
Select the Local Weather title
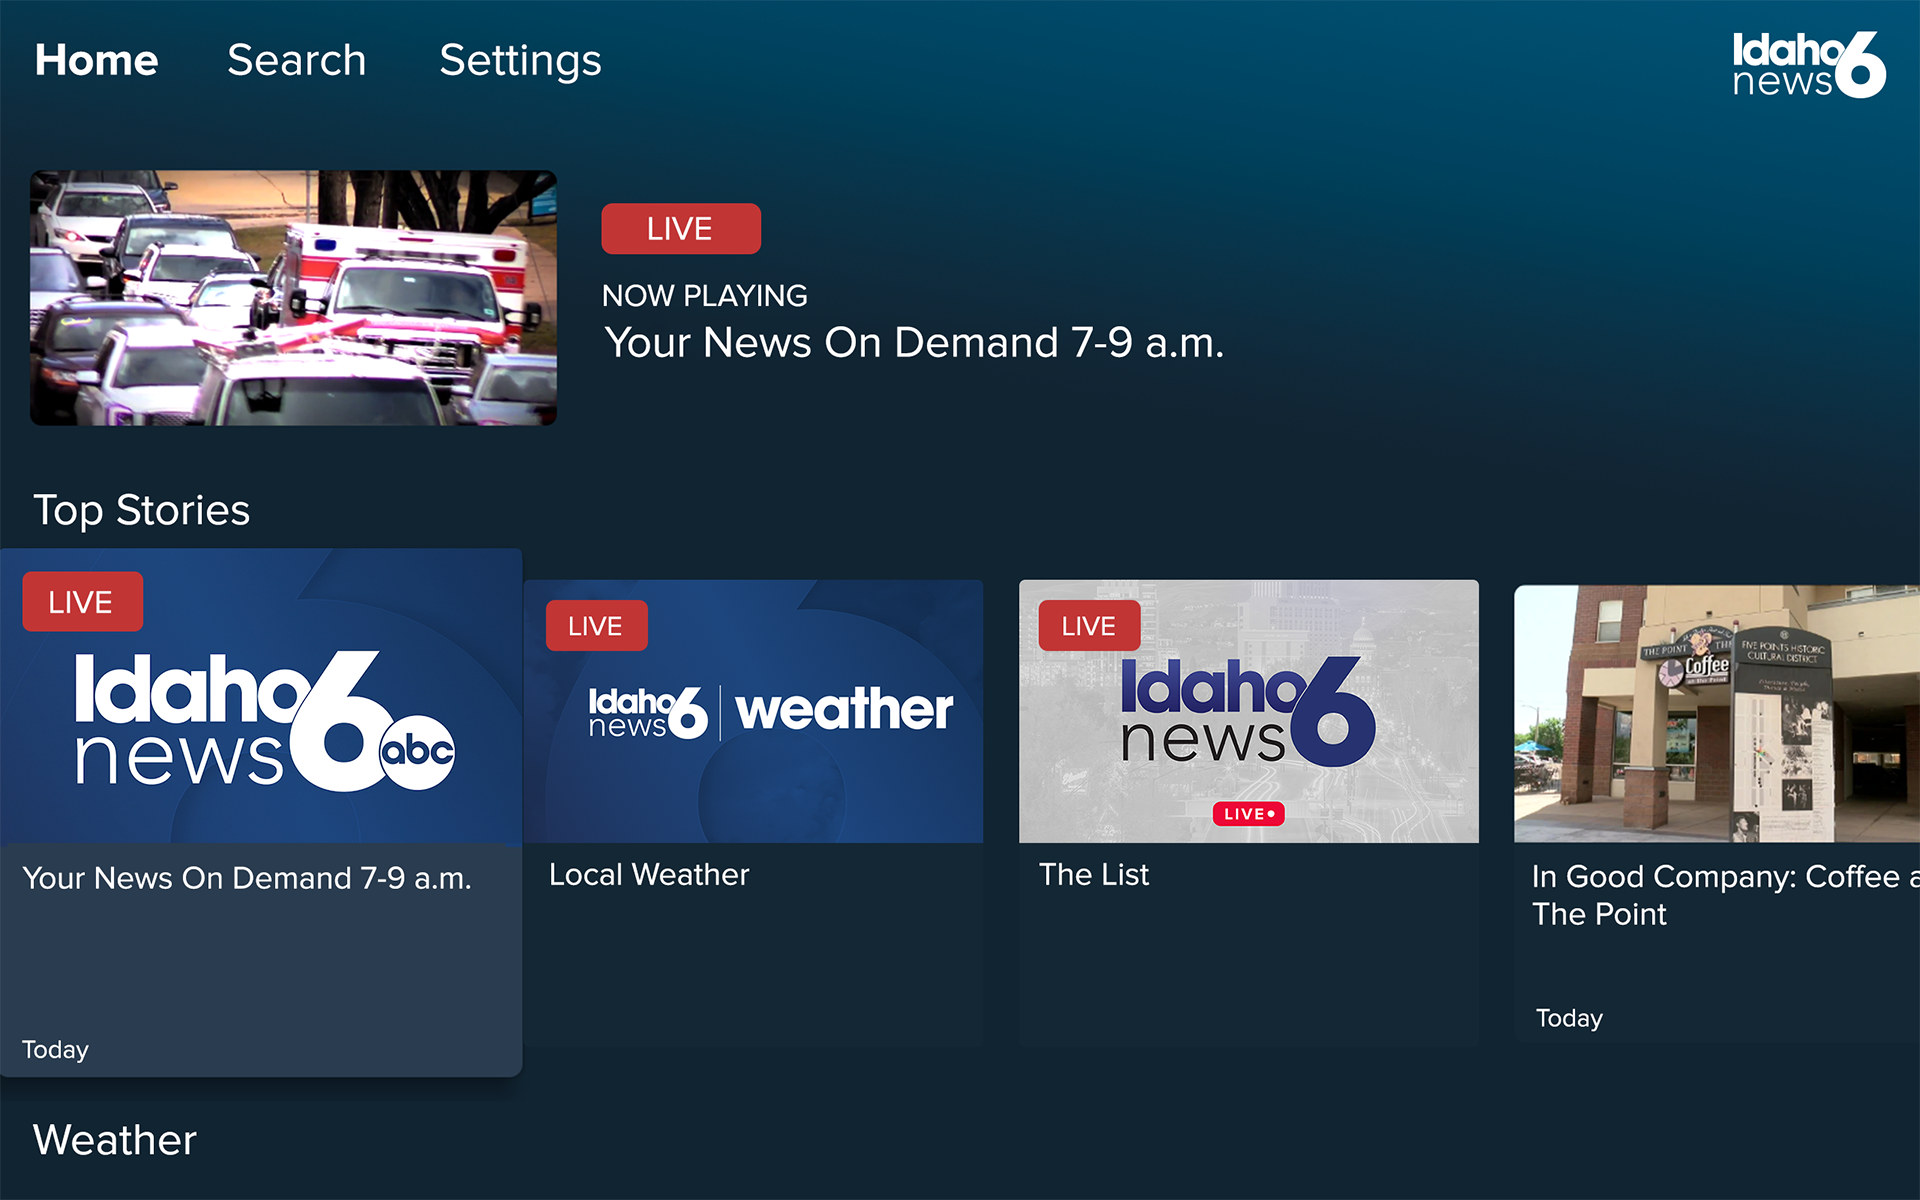[x=649, y=875]
